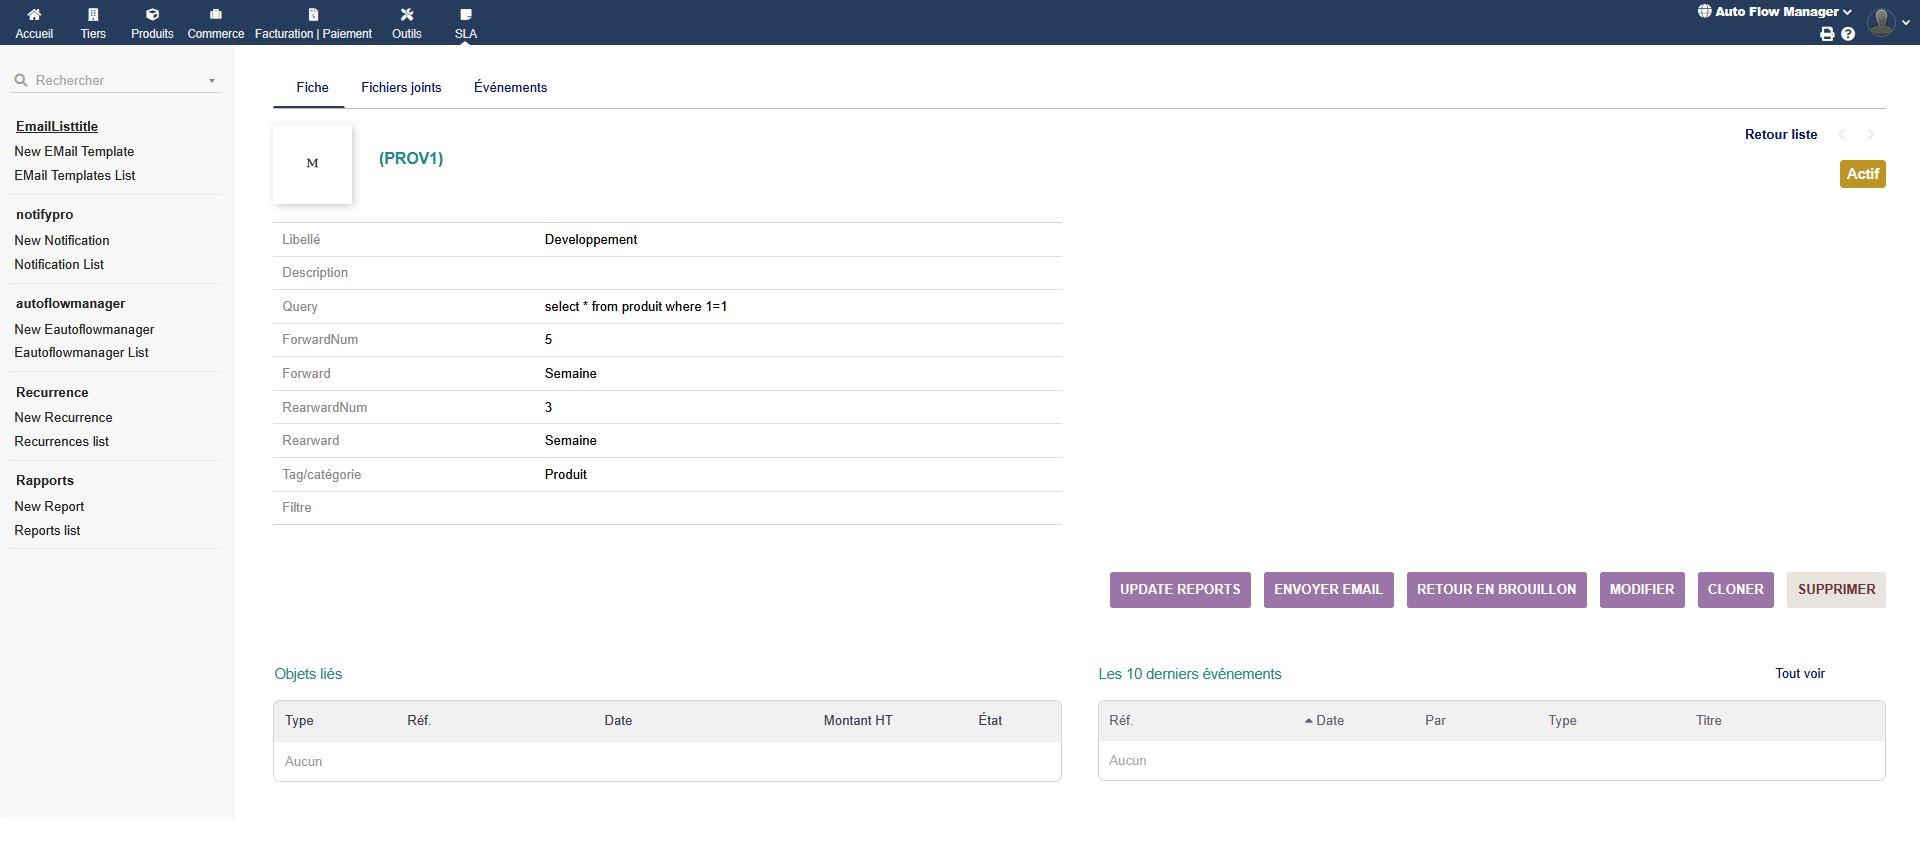Open help via question mark icon

[1848, 34]
